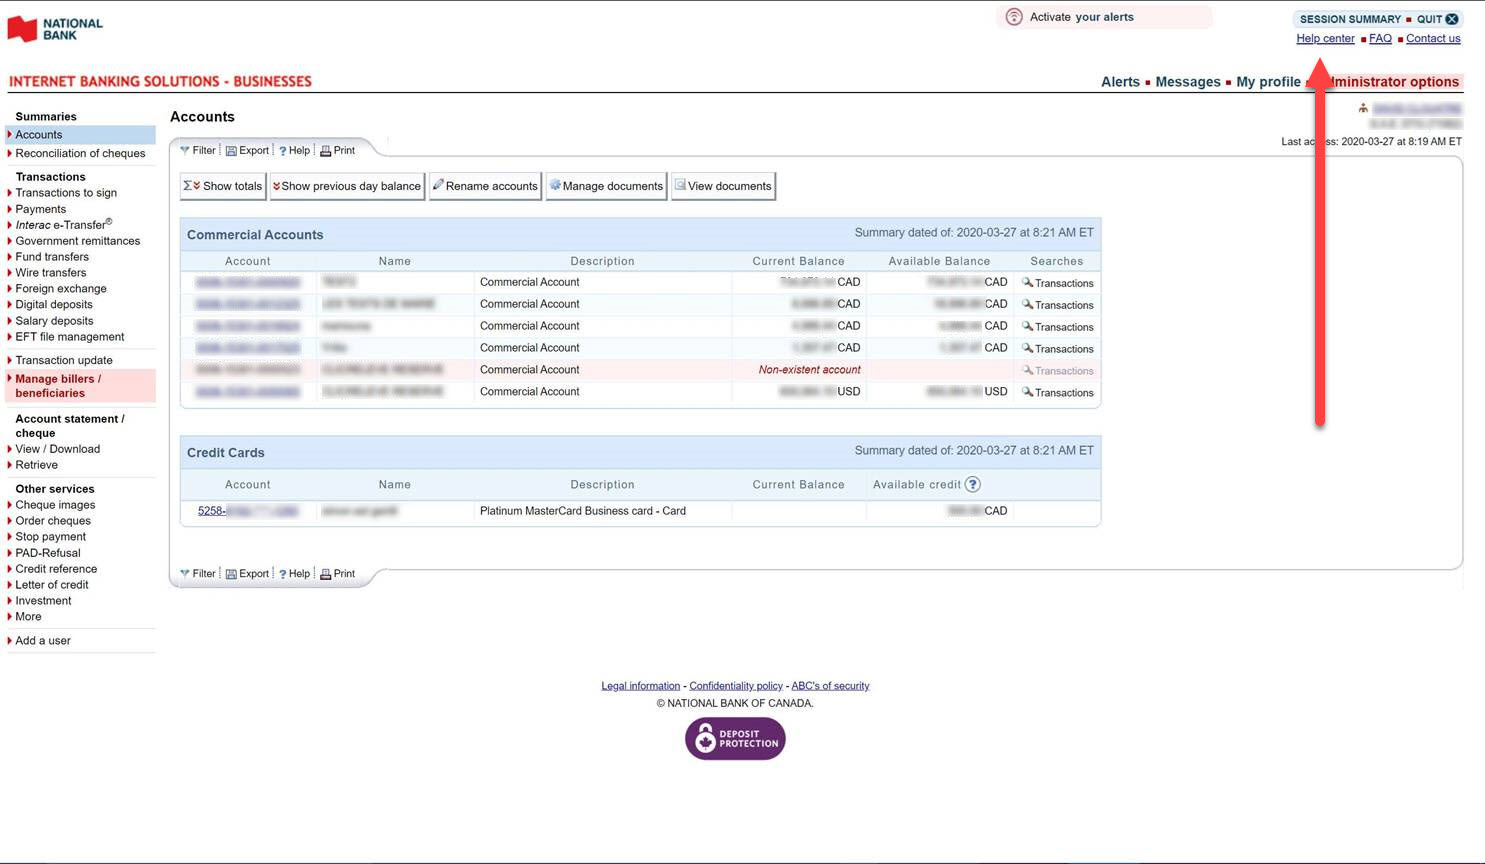Viewport: 1485px width, 864px height.
Task: Open Digital deposits
Action: coord(54,305)
